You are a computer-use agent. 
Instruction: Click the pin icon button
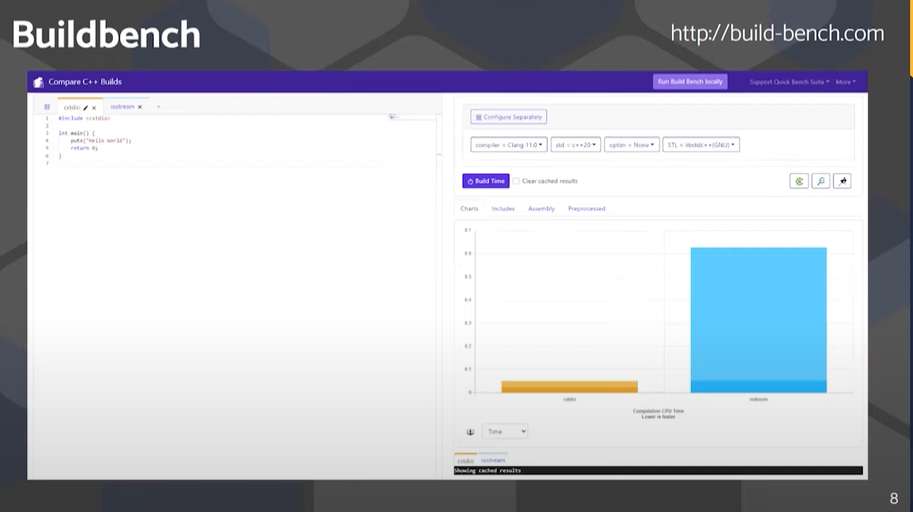click(x=842, y=181)
